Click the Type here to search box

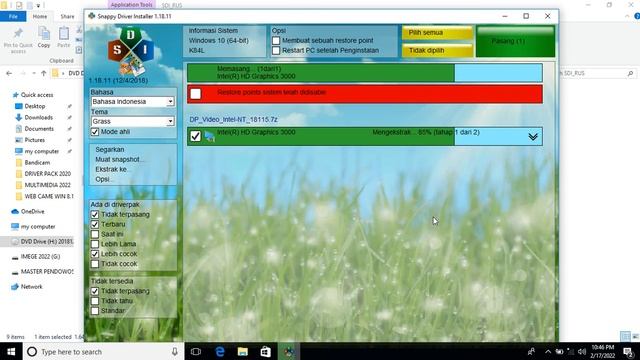103,351
